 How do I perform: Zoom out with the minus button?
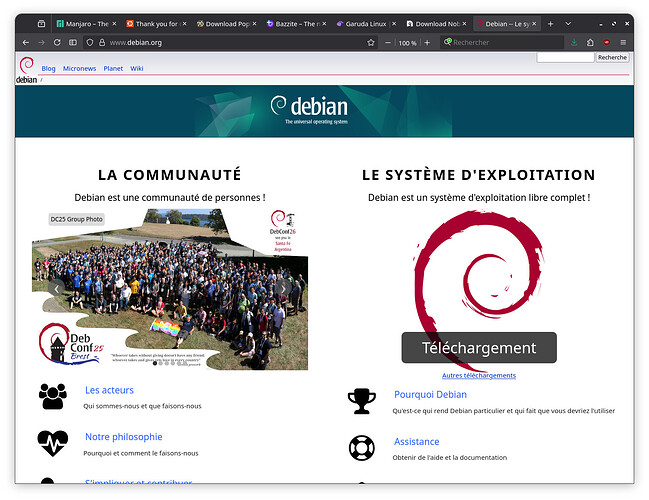388,42
